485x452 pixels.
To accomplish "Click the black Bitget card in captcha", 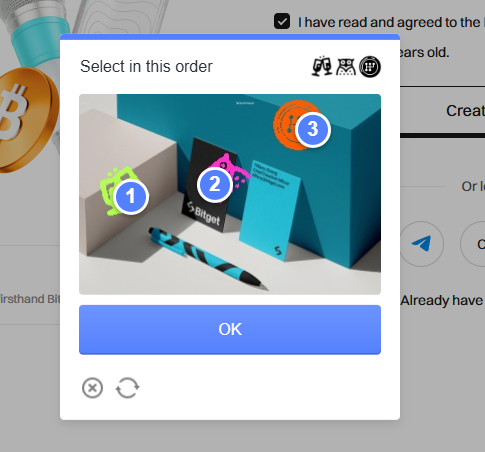I will click(209, 187).
